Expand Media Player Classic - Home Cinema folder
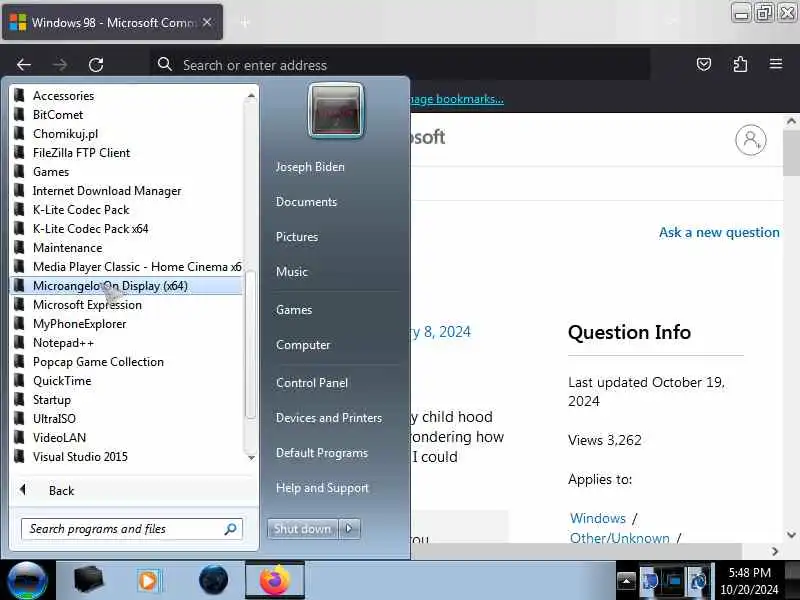 (127, 267)
